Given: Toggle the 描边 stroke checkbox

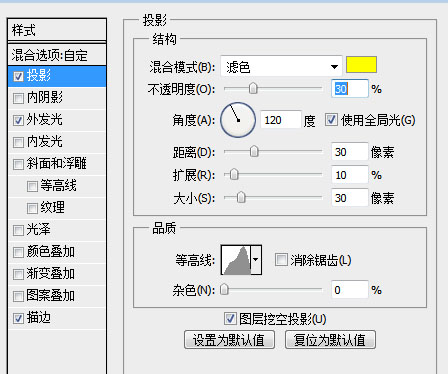Looking at the screenshot, I should 18,318.
